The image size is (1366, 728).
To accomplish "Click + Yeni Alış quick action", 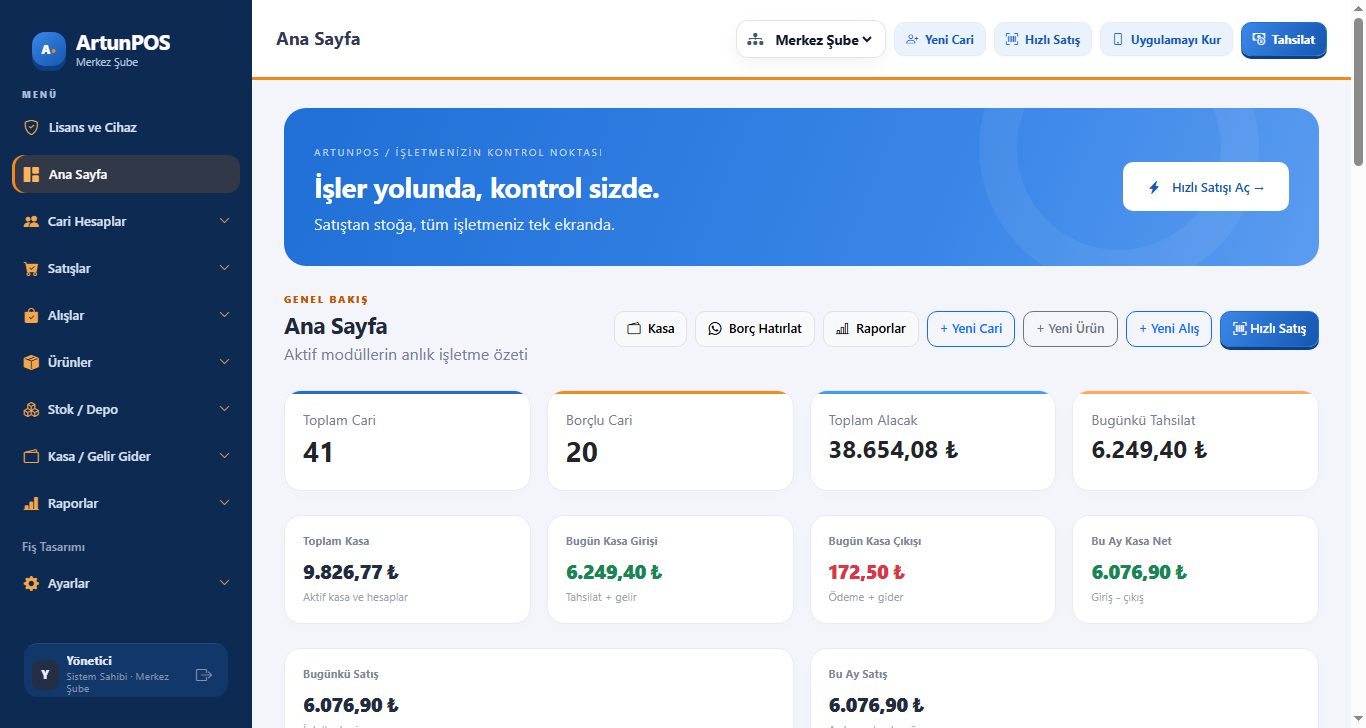I will click(1169, 329).
